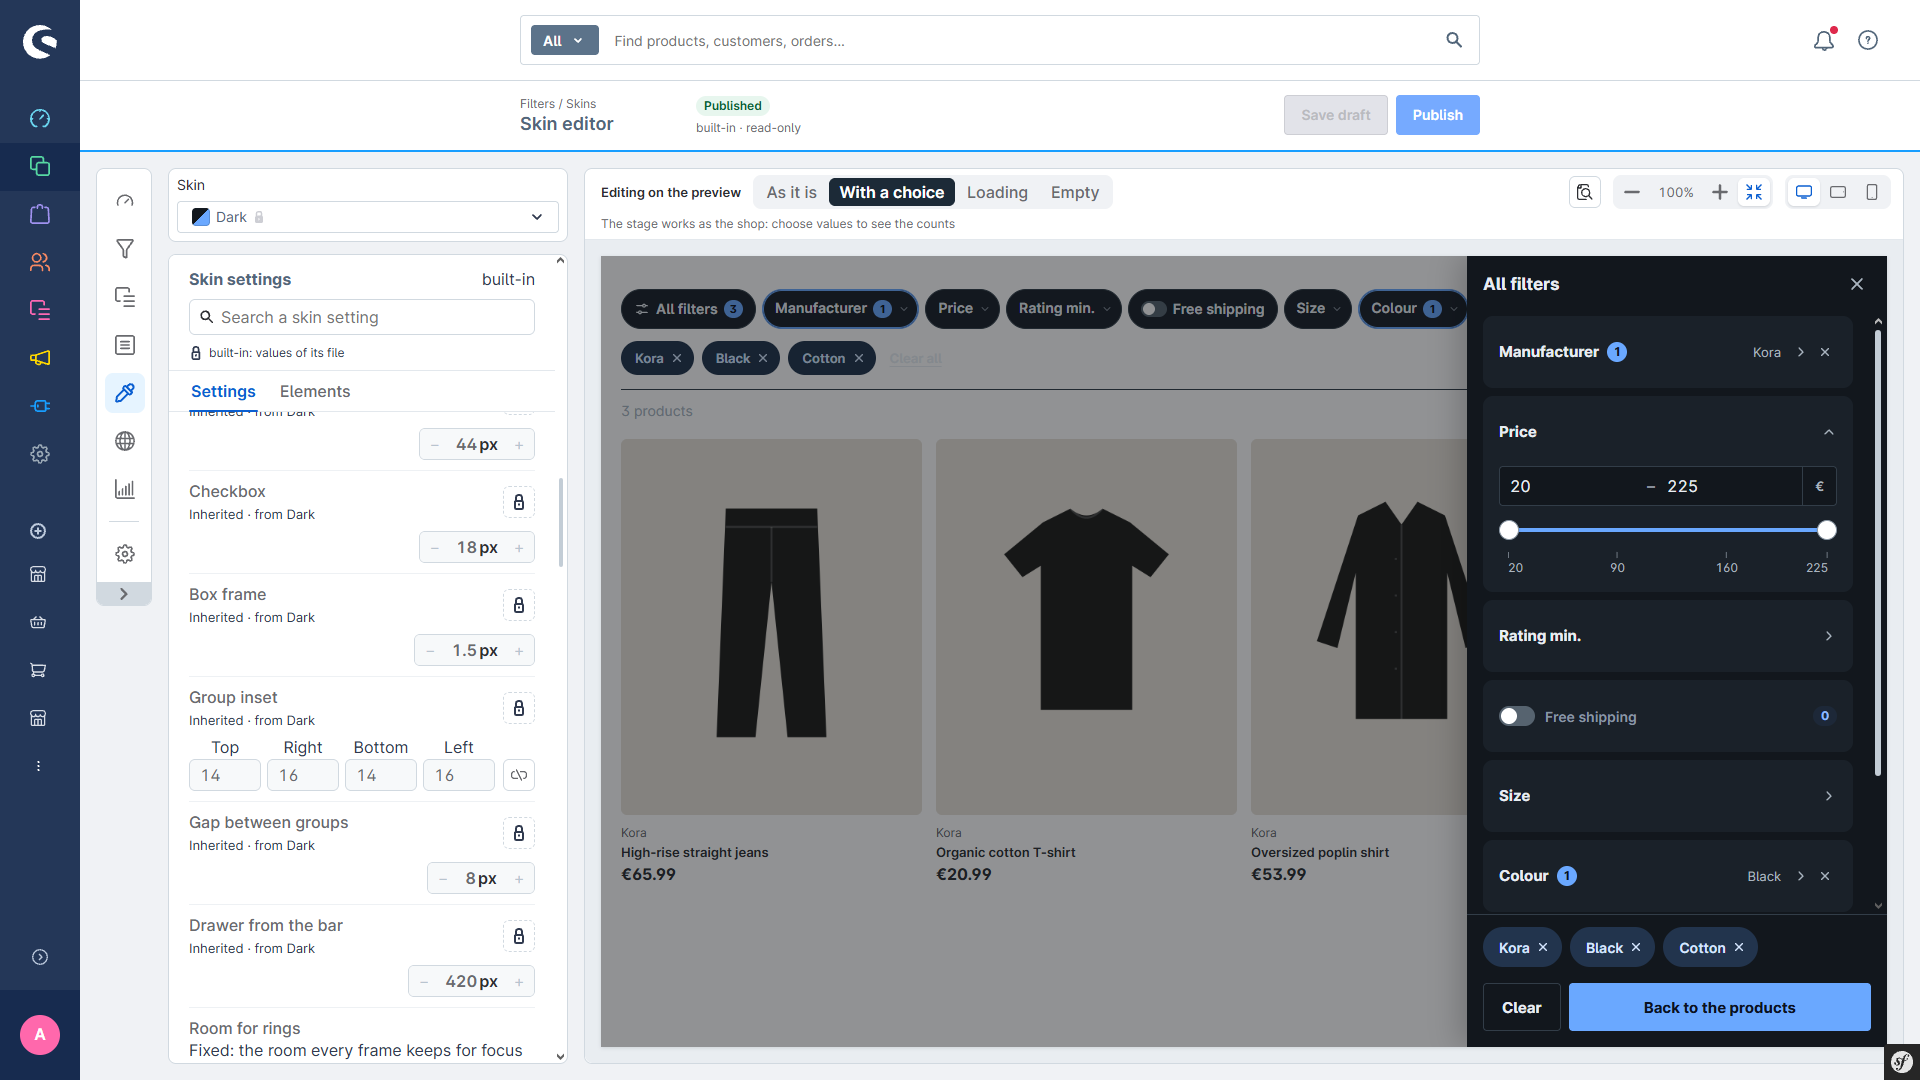This screenshot has width=1920, height=1080.
Task: Open the notifications bell
Action: 1824,40
